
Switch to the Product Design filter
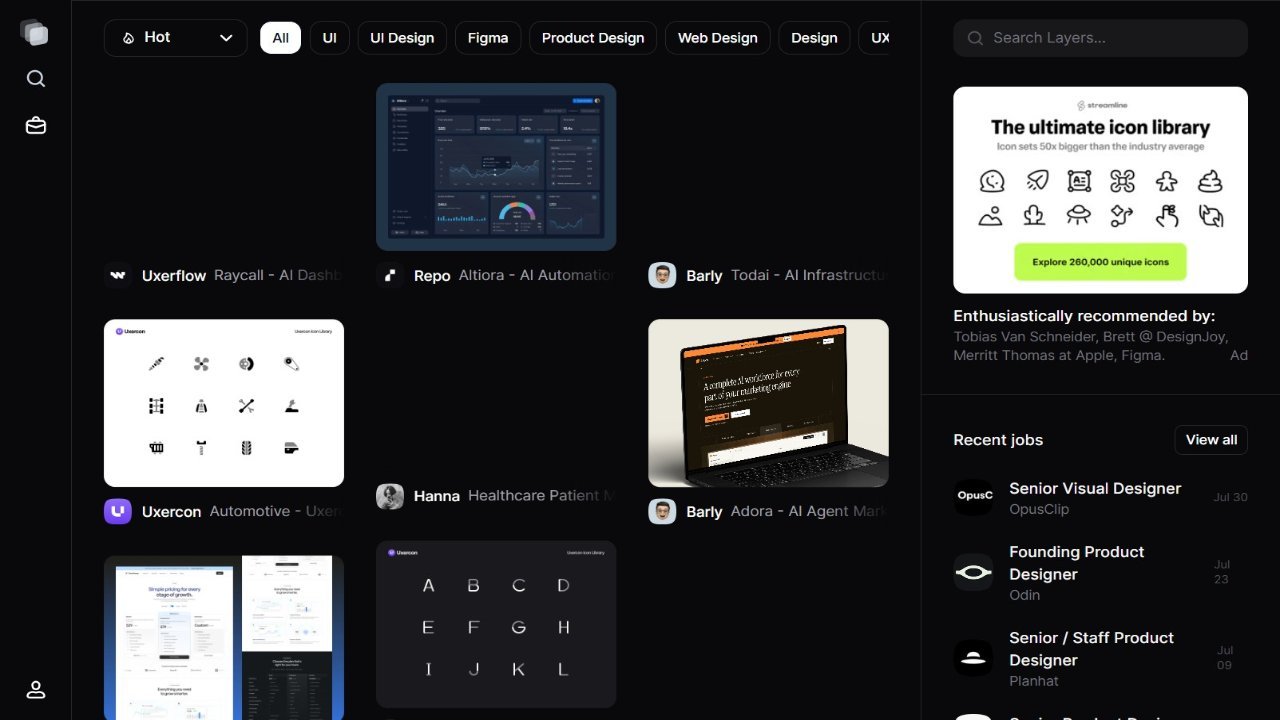pos(593,38)
